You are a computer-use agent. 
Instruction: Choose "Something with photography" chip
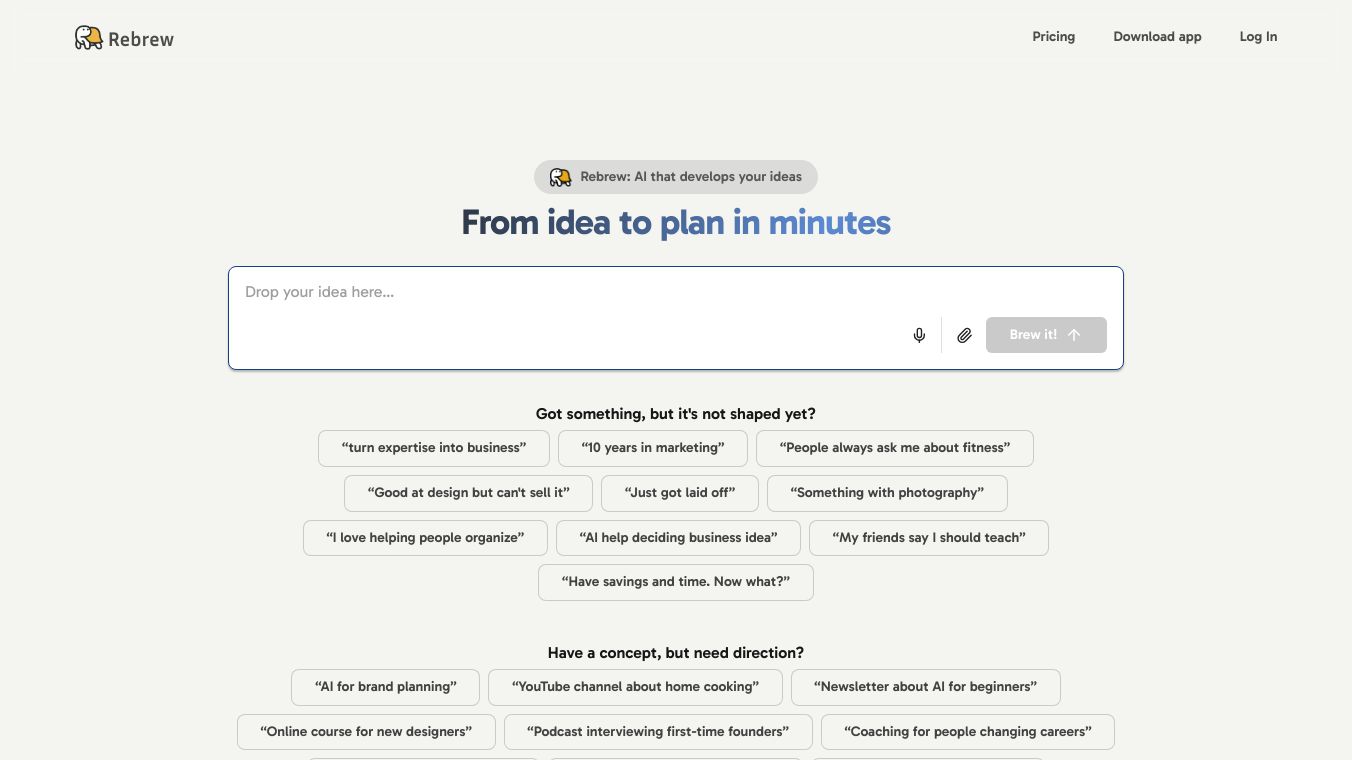[887, 493]
